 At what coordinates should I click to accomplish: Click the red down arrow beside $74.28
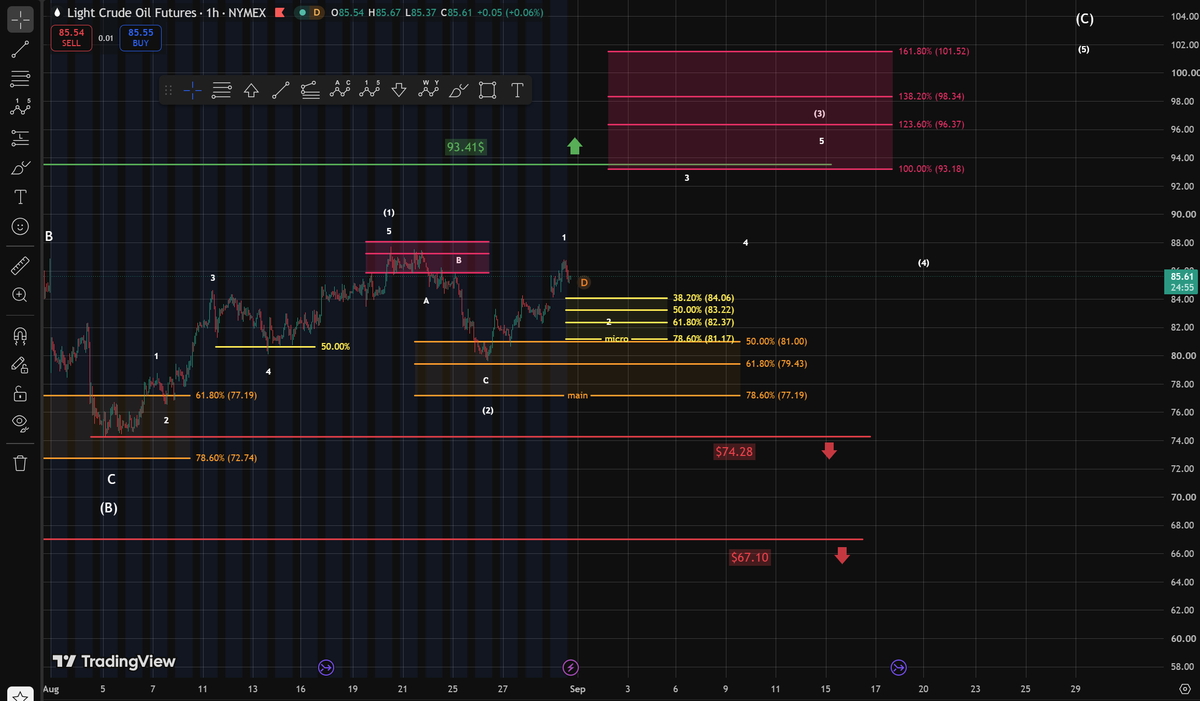[x=829, y=450]
